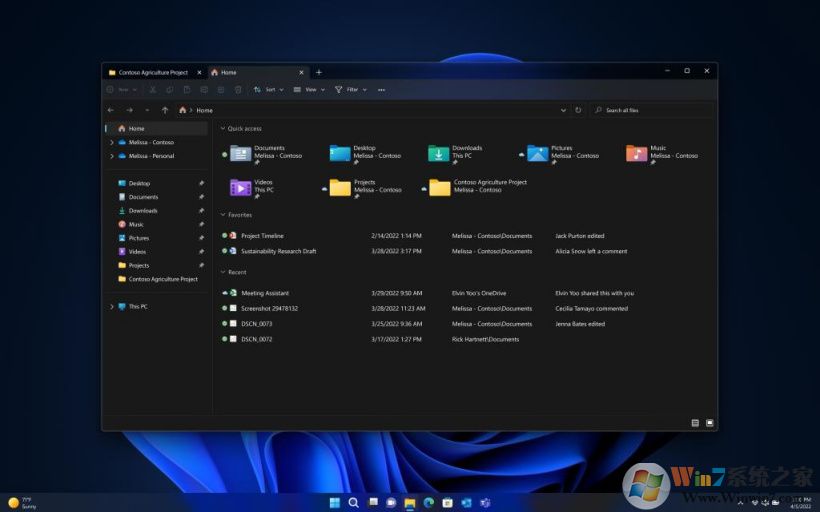
Task: Go up one folder level
Action: click(165, 110)
